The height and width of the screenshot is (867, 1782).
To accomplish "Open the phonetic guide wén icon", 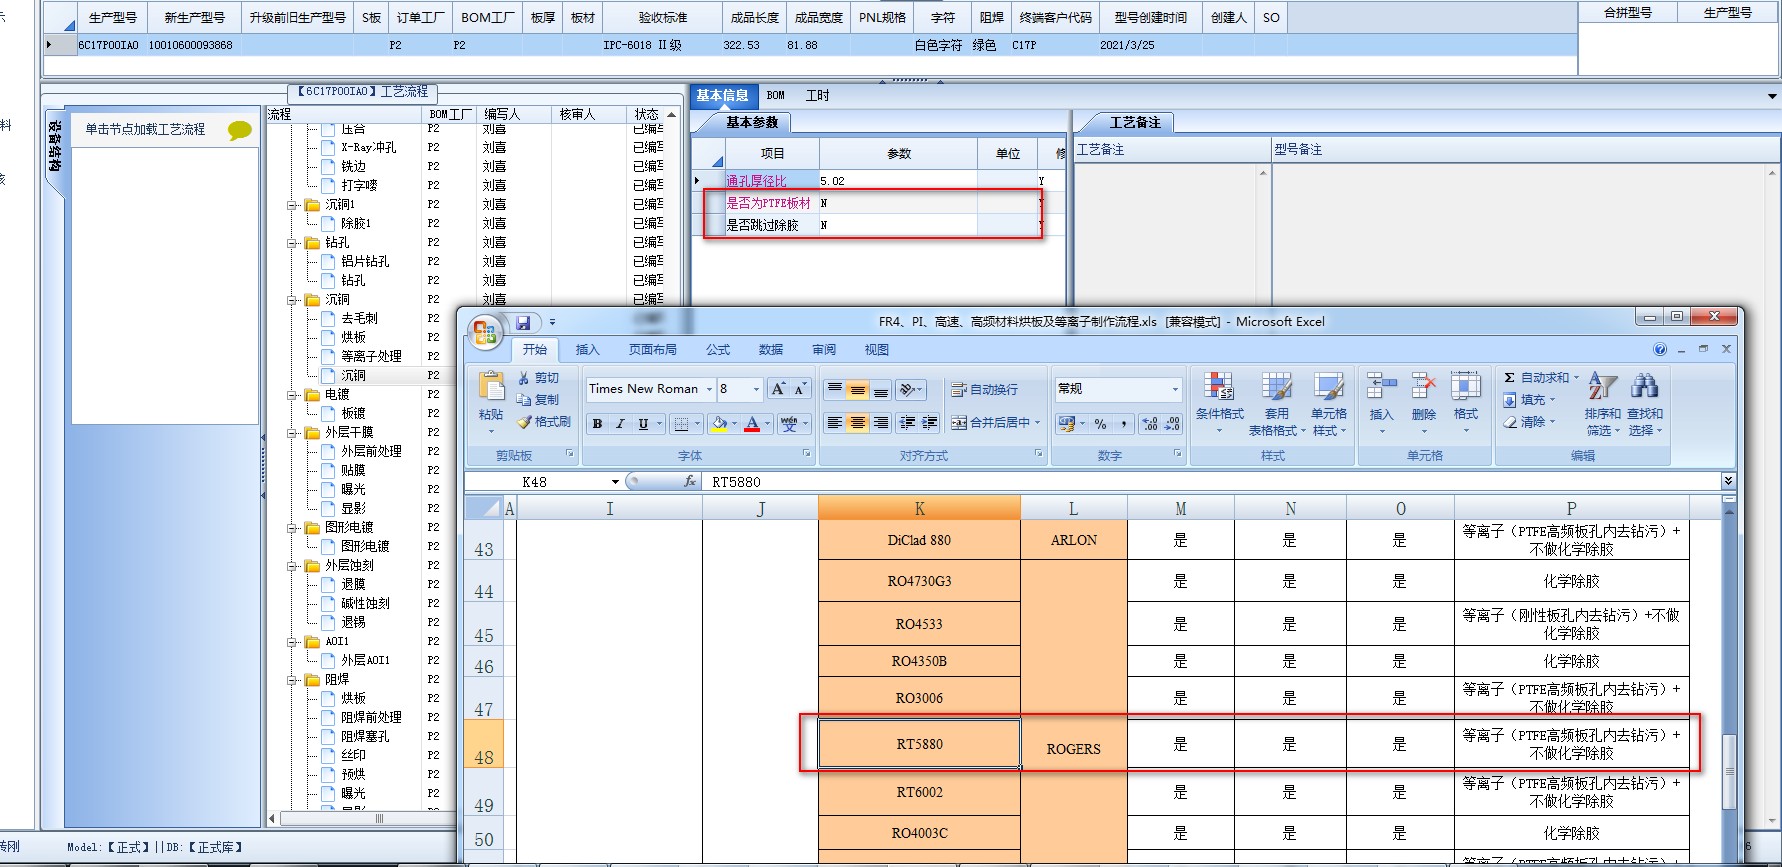I will [789, 424].
